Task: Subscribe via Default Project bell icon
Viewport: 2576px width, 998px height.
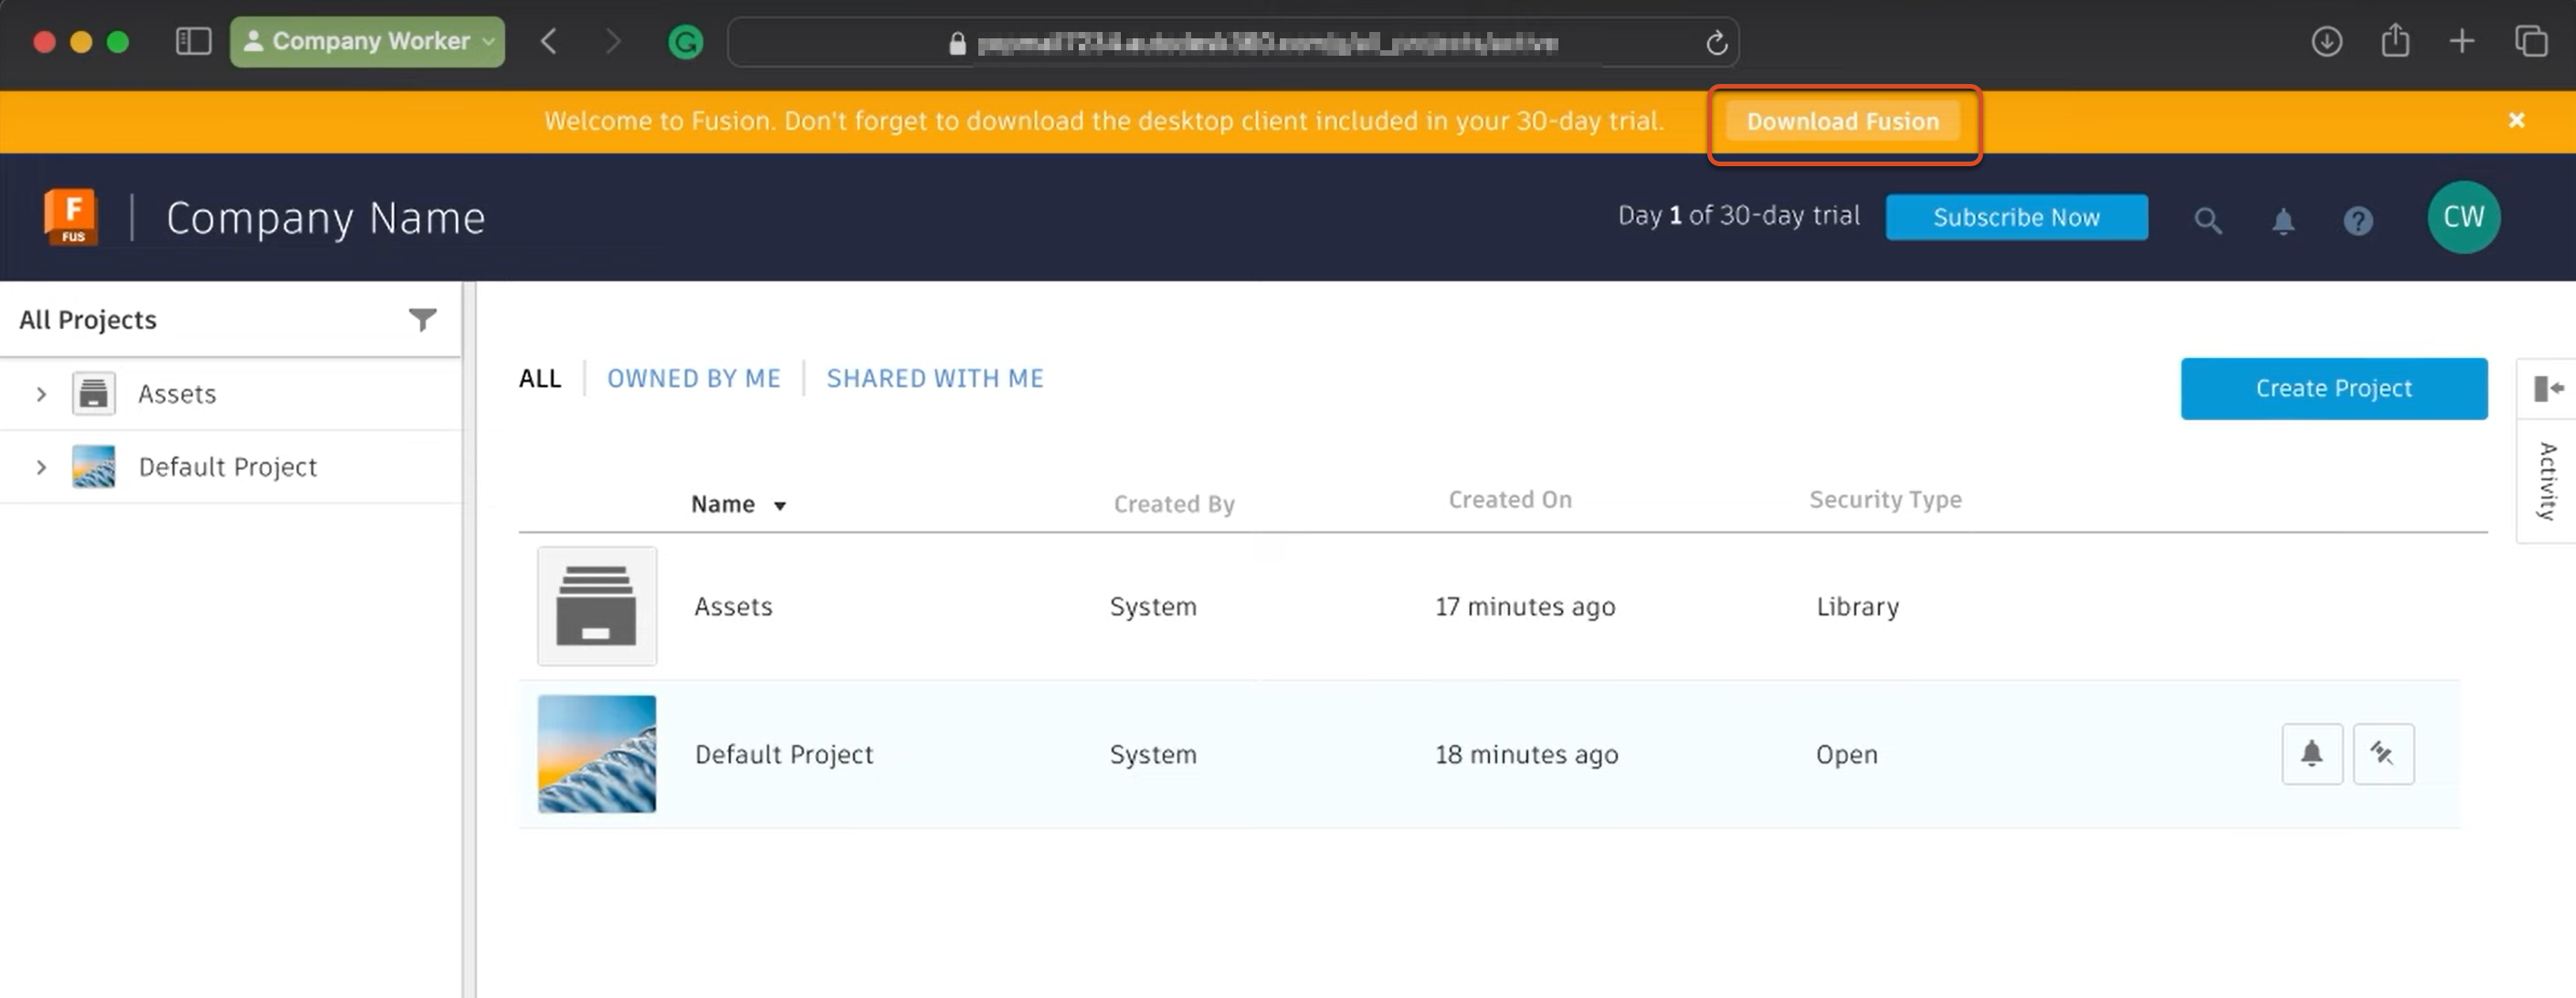Action: 2311,754
